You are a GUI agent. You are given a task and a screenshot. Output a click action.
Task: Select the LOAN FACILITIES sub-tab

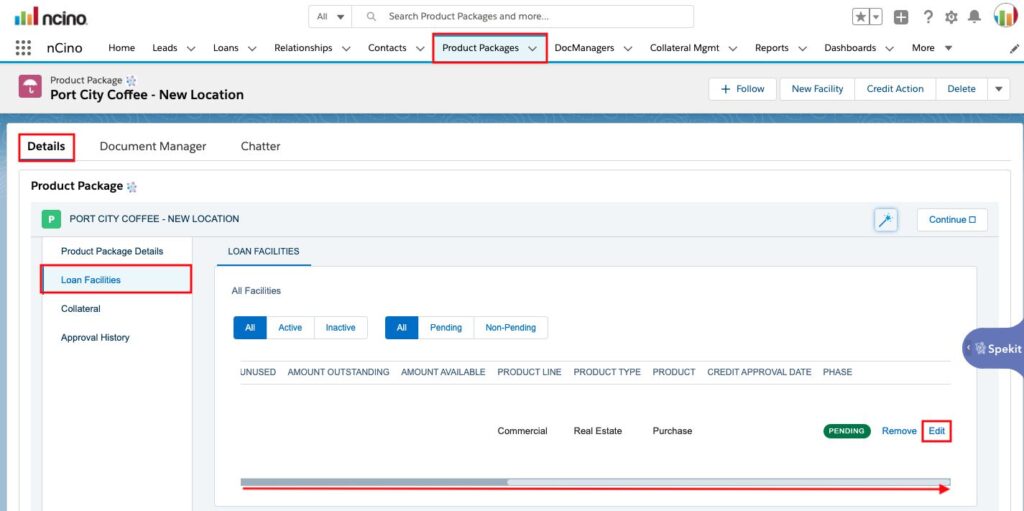point(264,251)
